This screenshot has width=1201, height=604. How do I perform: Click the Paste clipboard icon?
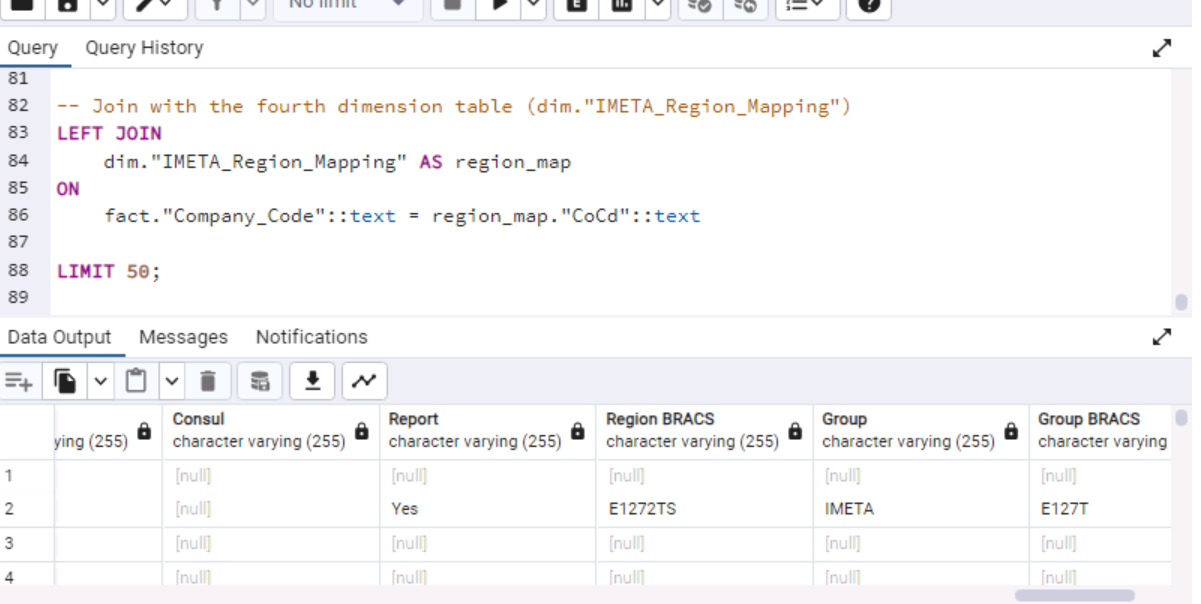(x=136, y=381)
